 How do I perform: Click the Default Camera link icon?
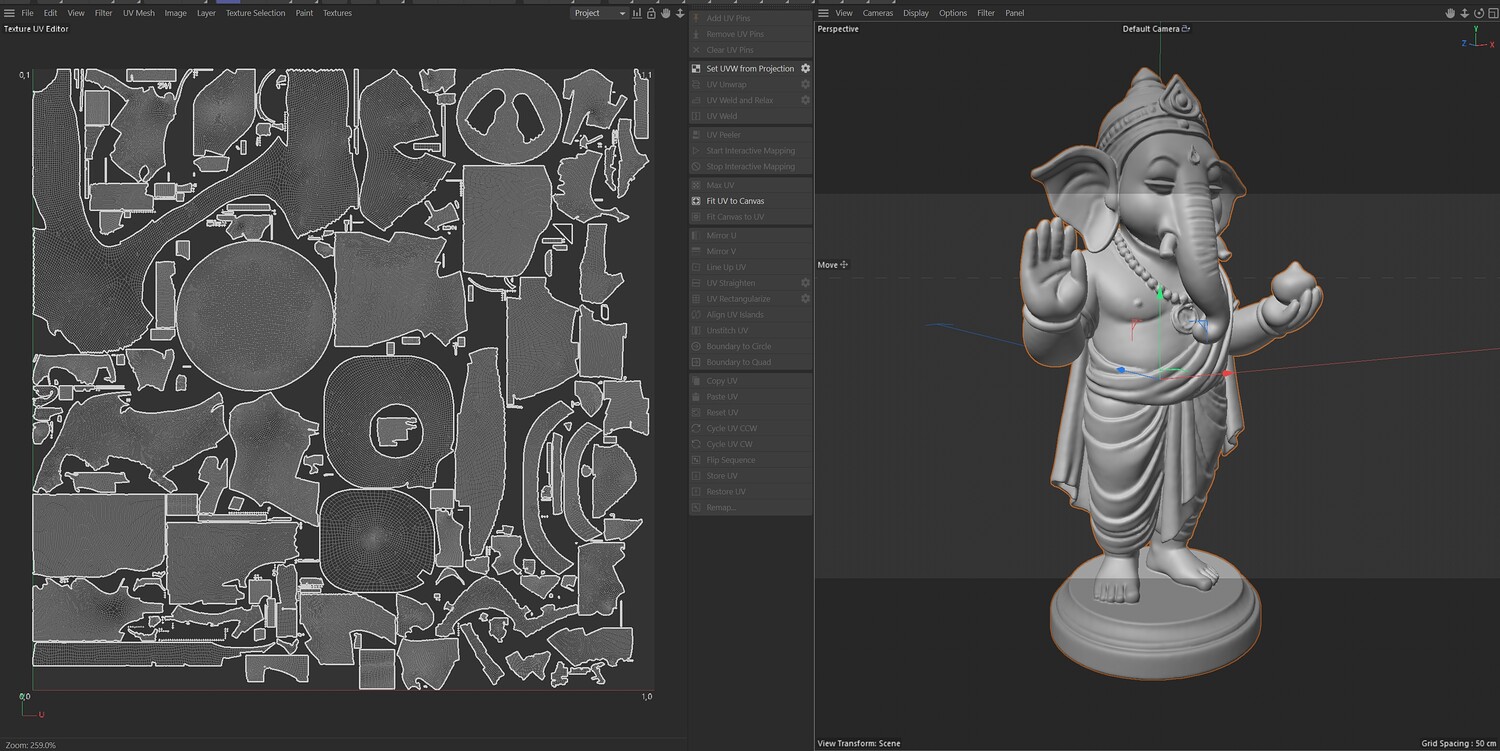point(1186,29)
